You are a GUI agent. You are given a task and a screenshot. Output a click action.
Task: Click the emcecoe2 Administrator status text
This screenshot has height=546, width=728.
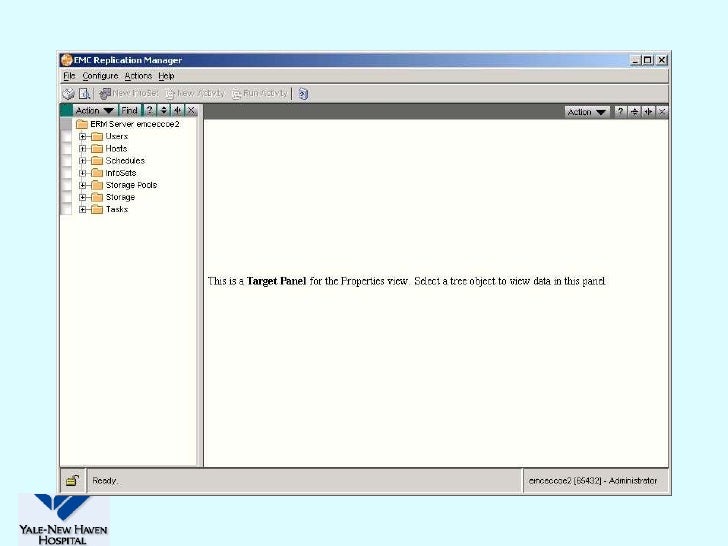[x=593, y=481]
